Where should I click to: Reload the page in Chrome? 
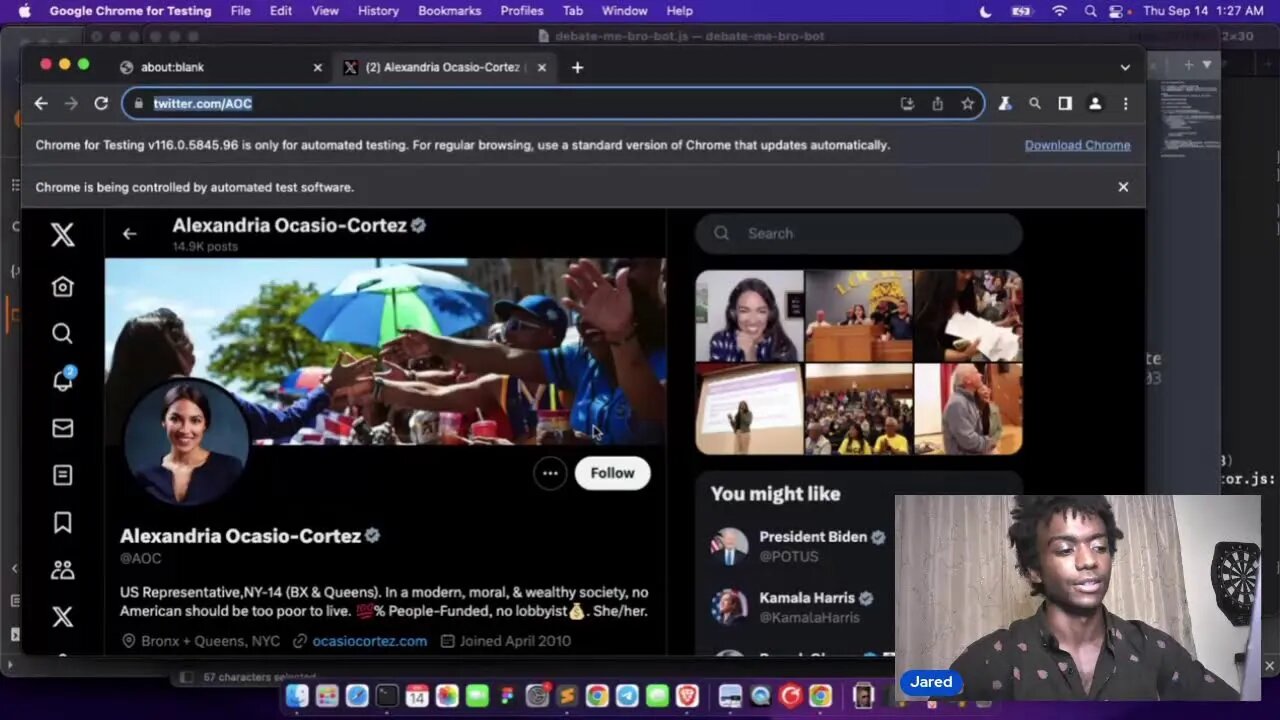(101, 103)
